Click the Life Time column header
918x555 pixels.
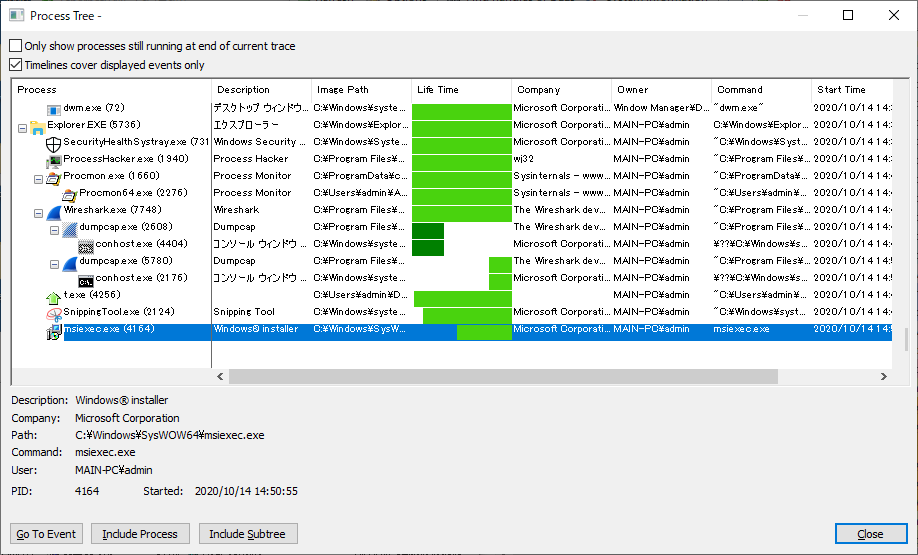point(461,90)
